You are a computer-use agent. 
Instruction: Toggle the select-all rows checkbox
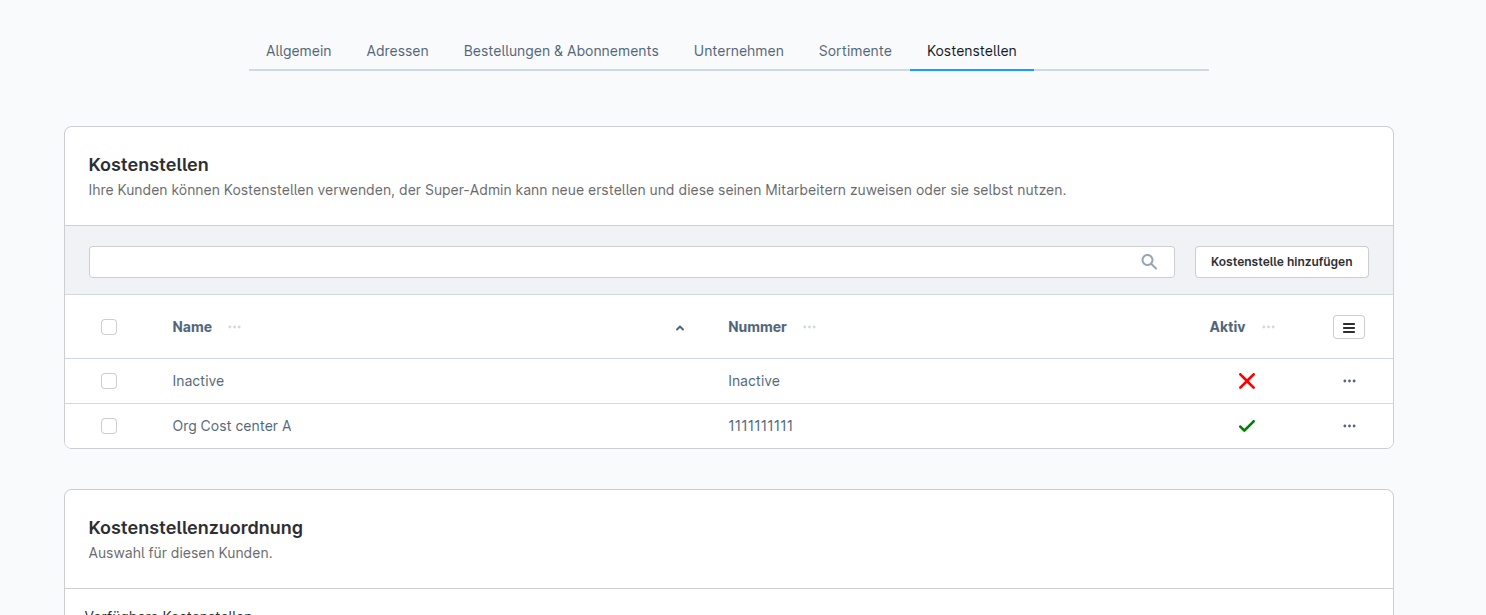click(x=109, y=327)
